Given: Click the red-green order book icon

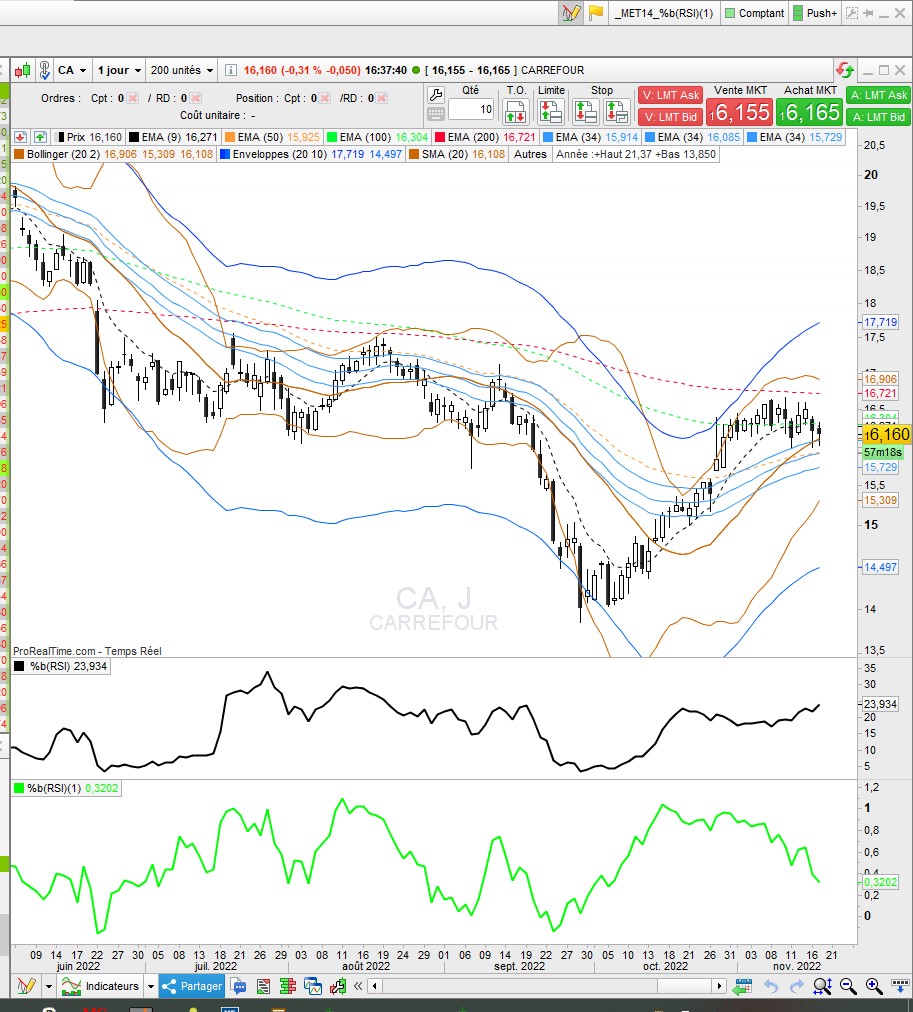Looking at the screenshot, I should point(288,986).
